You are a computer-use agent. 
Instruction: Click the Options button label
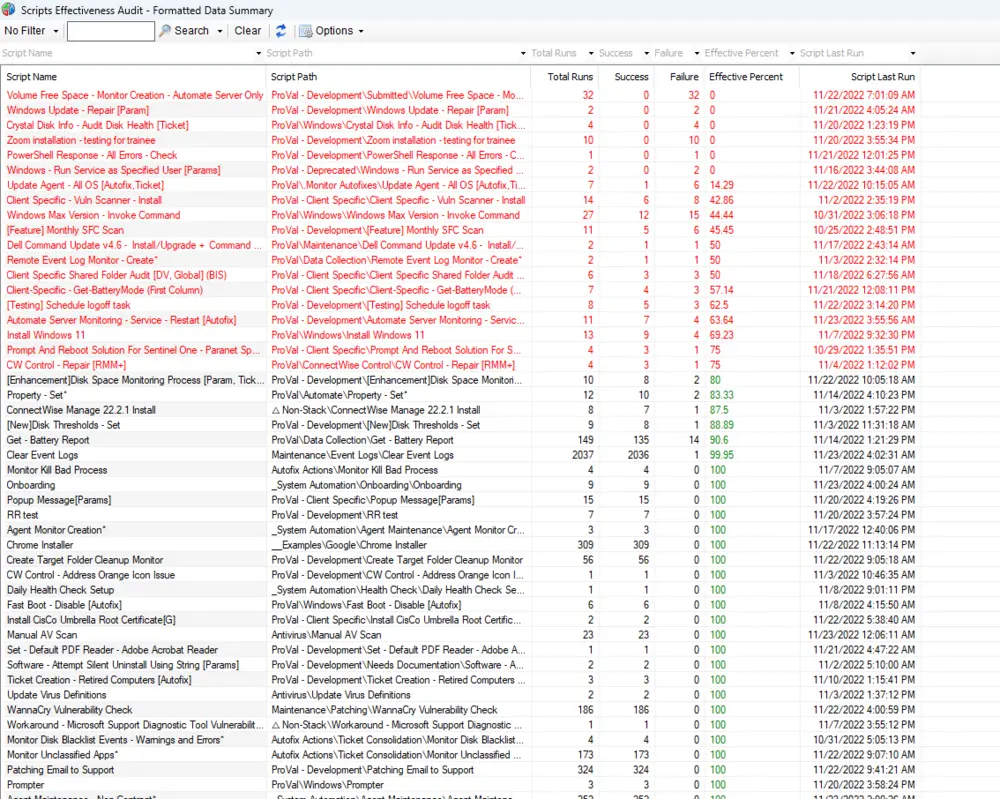(334, 31)
